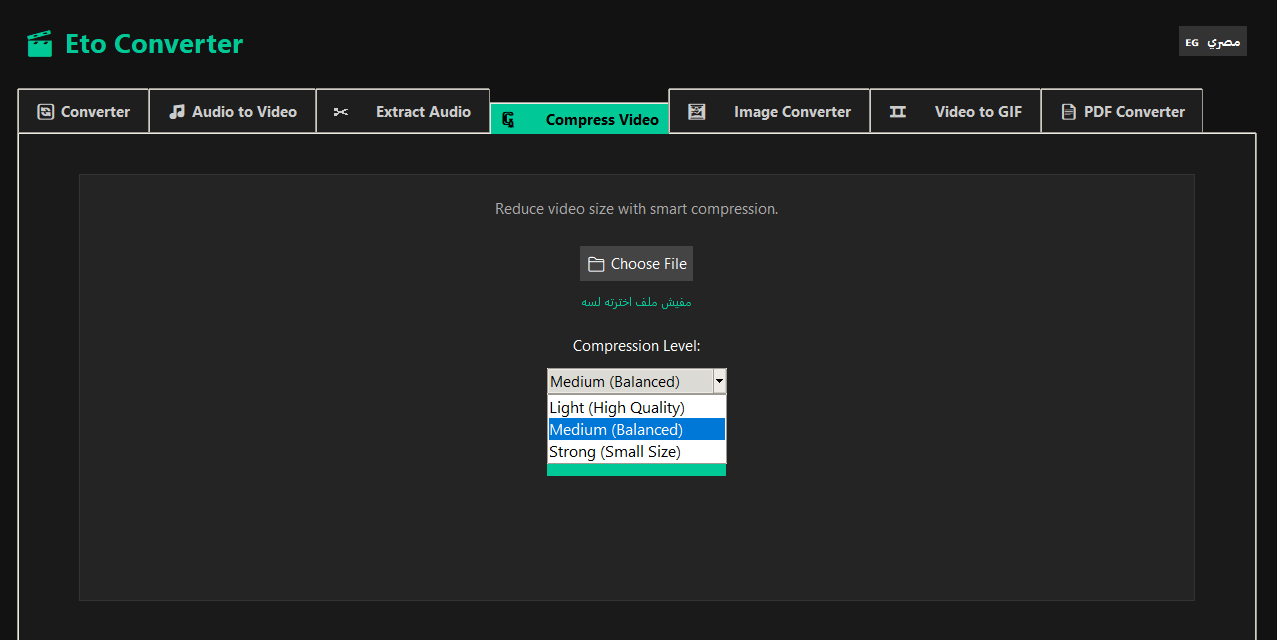
Task: Click the Arabic no-file-selected status text
Action: pos(636,302)
